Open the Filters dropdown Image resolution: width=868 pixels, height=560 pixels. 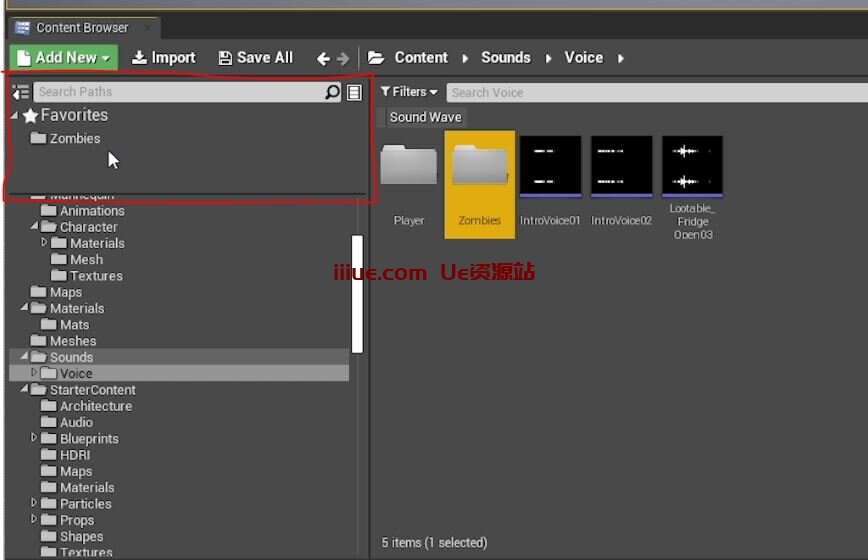[x=409, y=92]
